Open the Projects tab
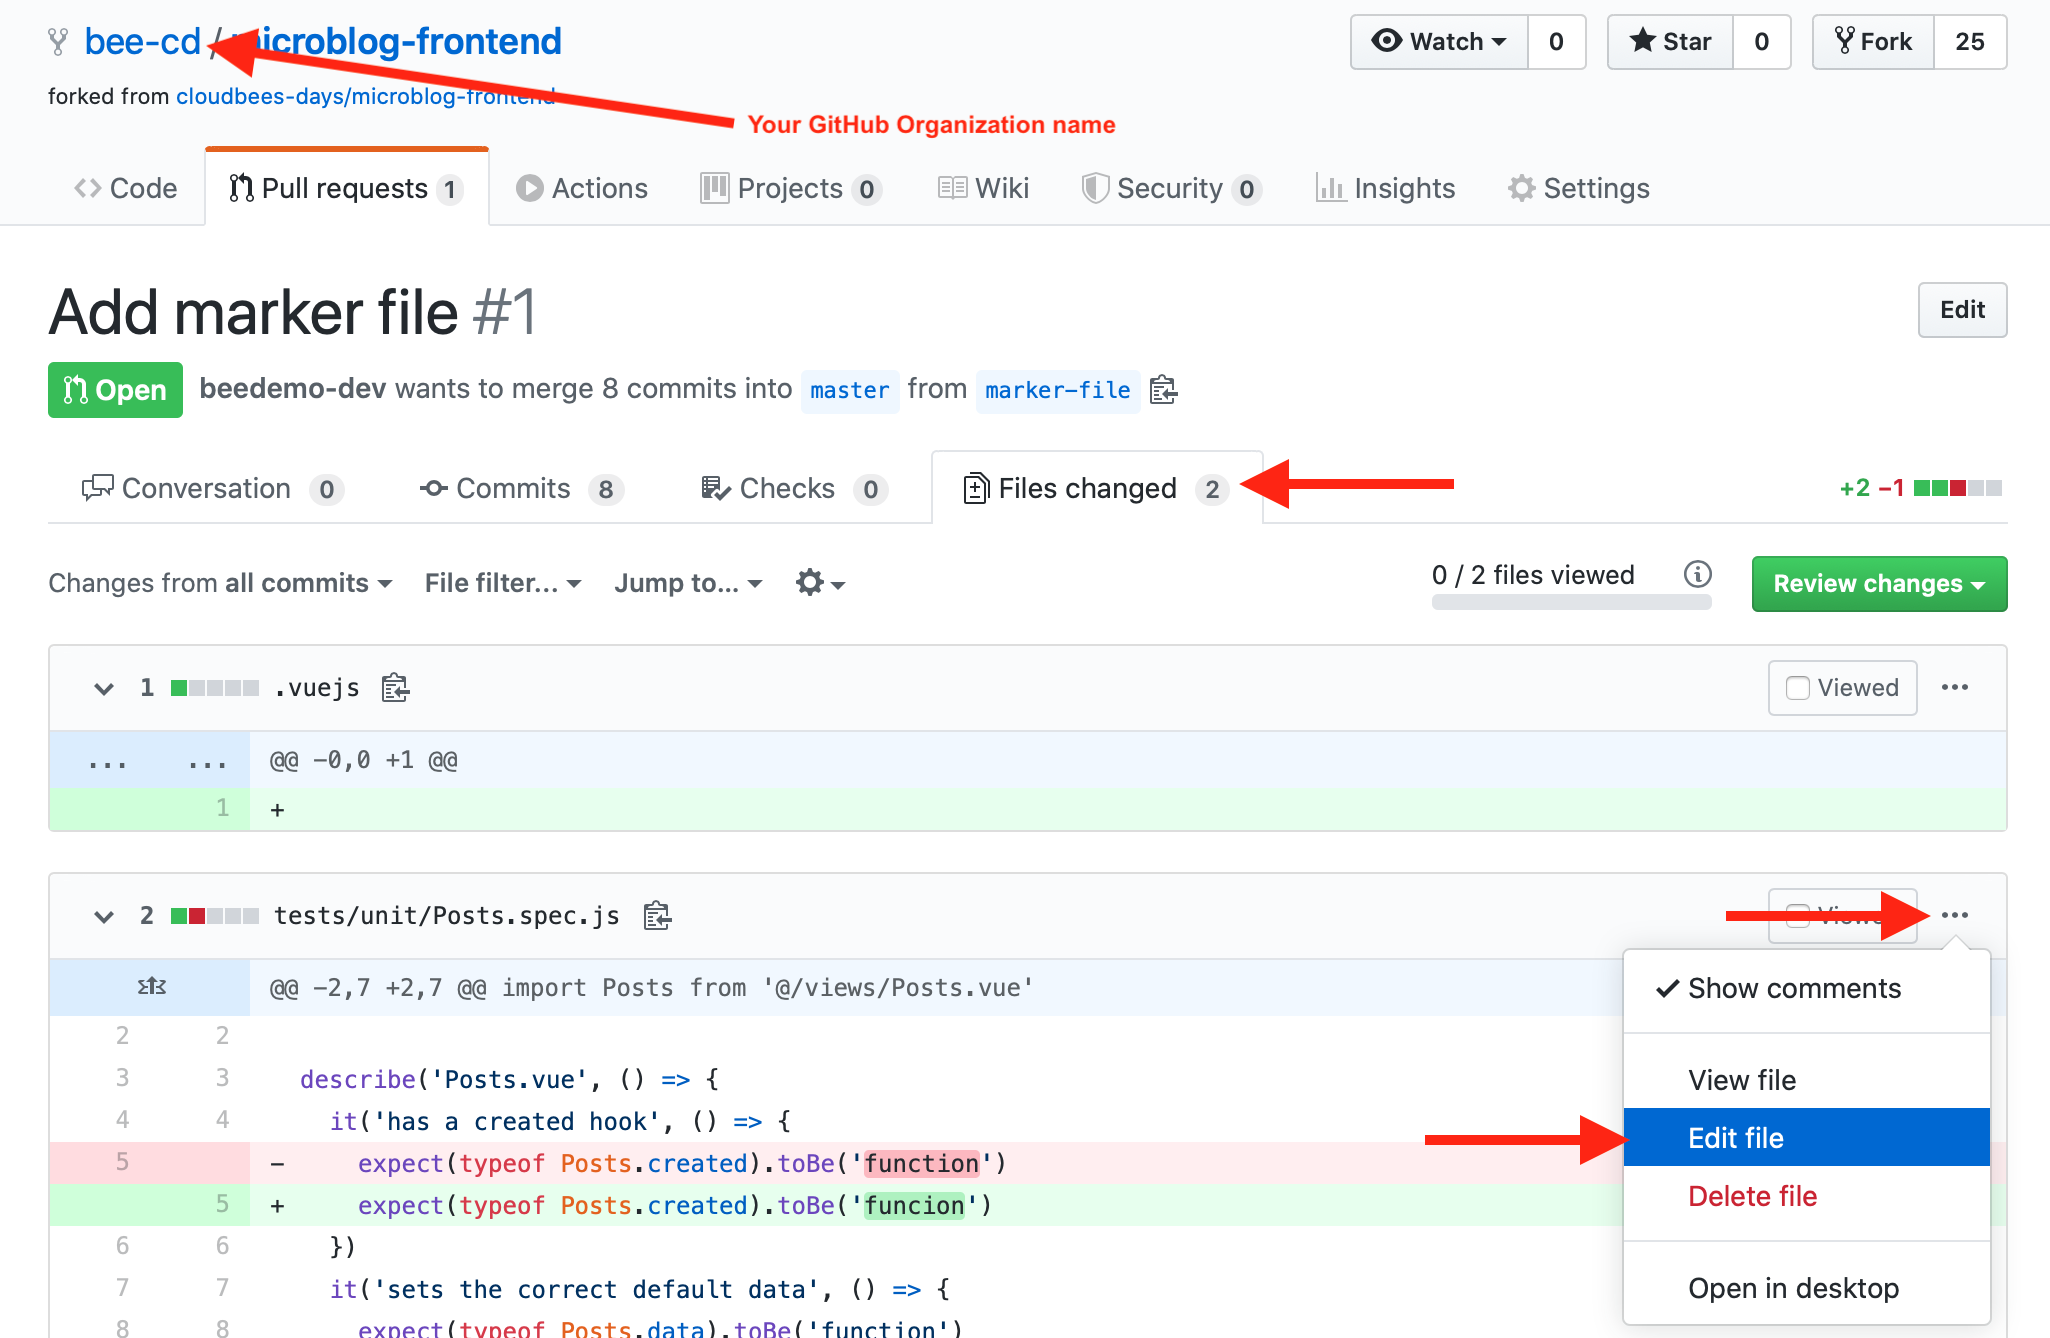Viewport: 2050px width, 1338px height. (x=791, y=188)
